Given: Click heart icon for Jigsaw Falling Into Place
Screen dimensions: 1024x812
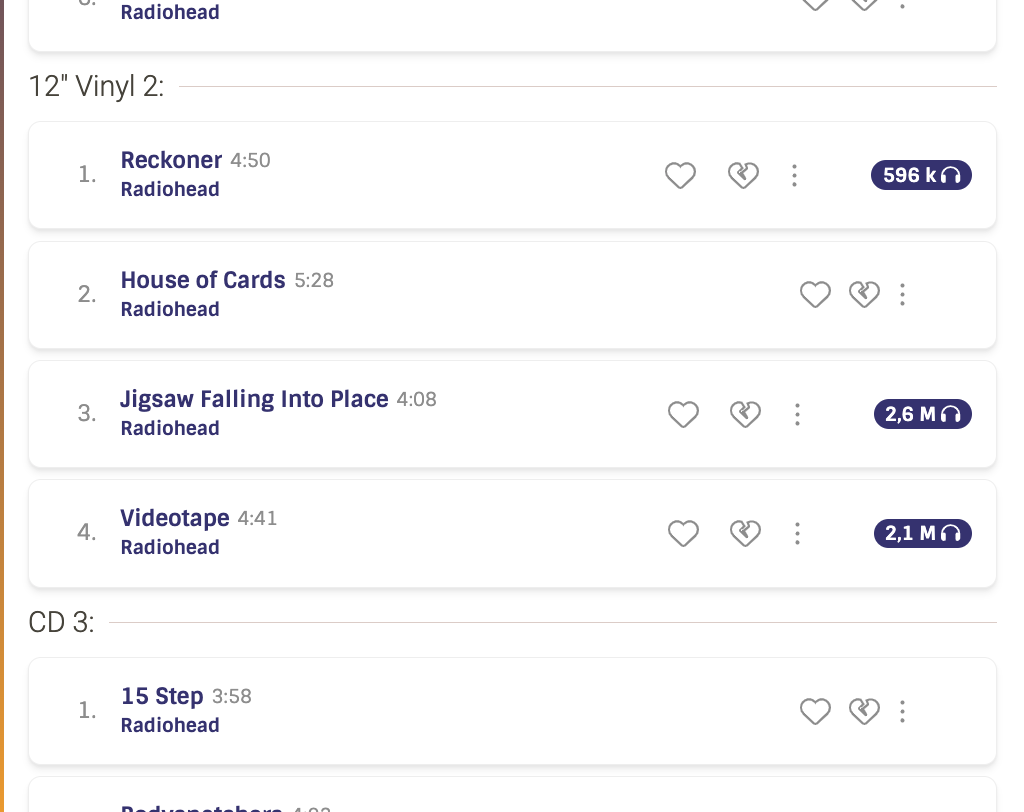Looking at the screenshot, I should [683, 414].
